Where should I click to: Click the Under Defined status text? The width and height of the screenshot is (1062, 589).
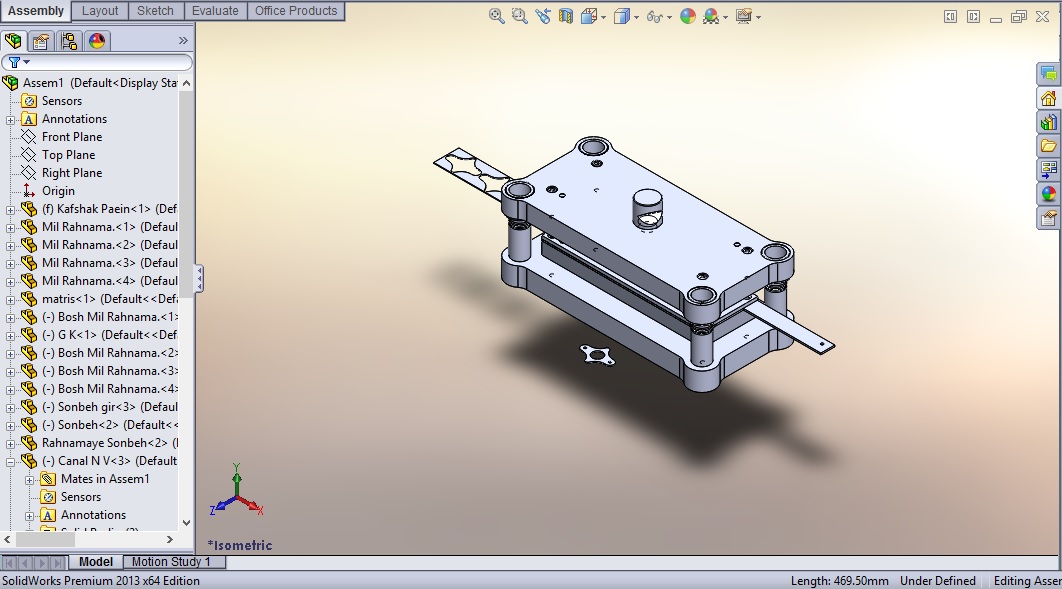937,581
